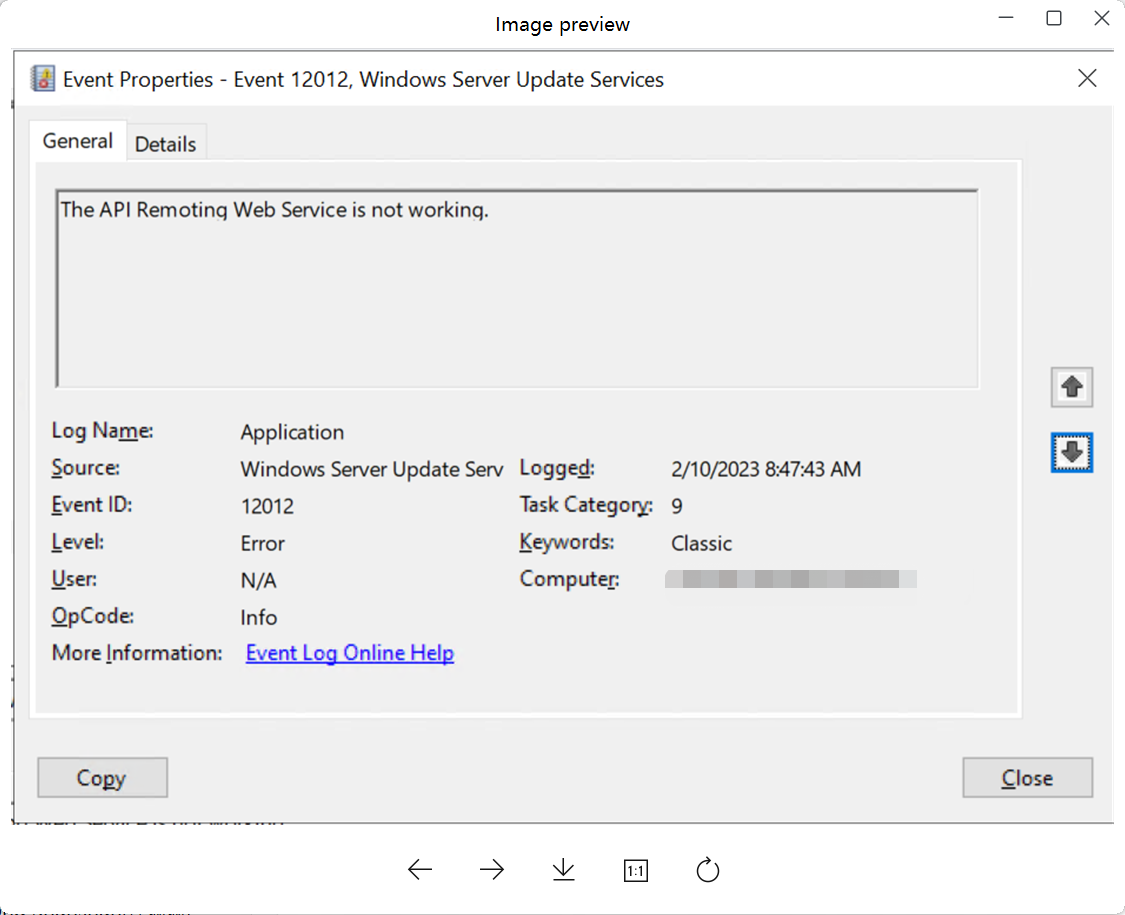Select the Log Name value Application
This screenshot has height=915, width=1125.
pos(292,432)
